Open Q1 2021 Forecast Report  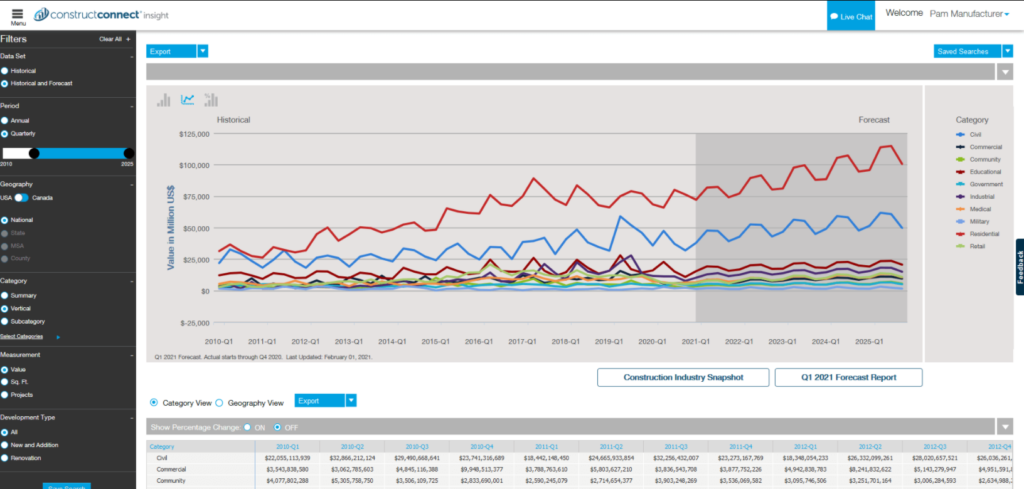(x=848, y=377)
